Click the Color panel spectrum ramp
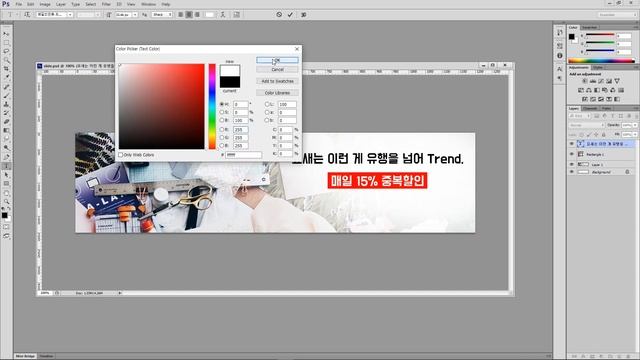This screenshot has height=360, width=640. 601,61
